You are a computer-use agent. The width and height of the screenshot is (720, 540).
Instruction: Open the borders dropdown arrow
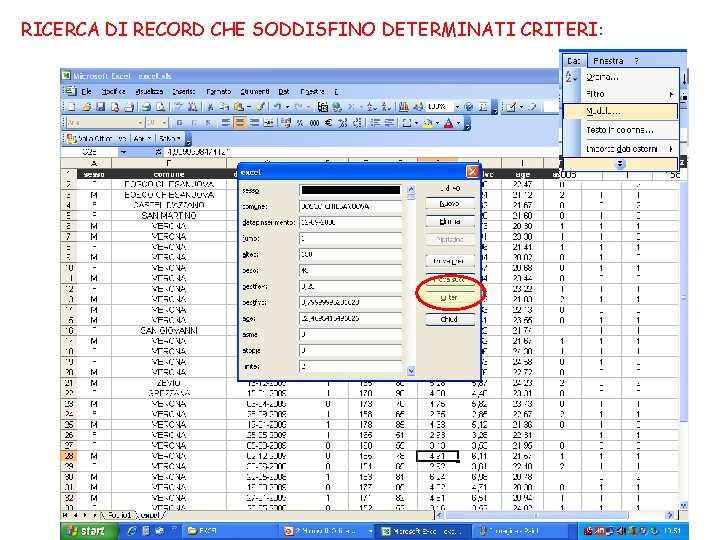pyautogui.click(x=416, y=123)
